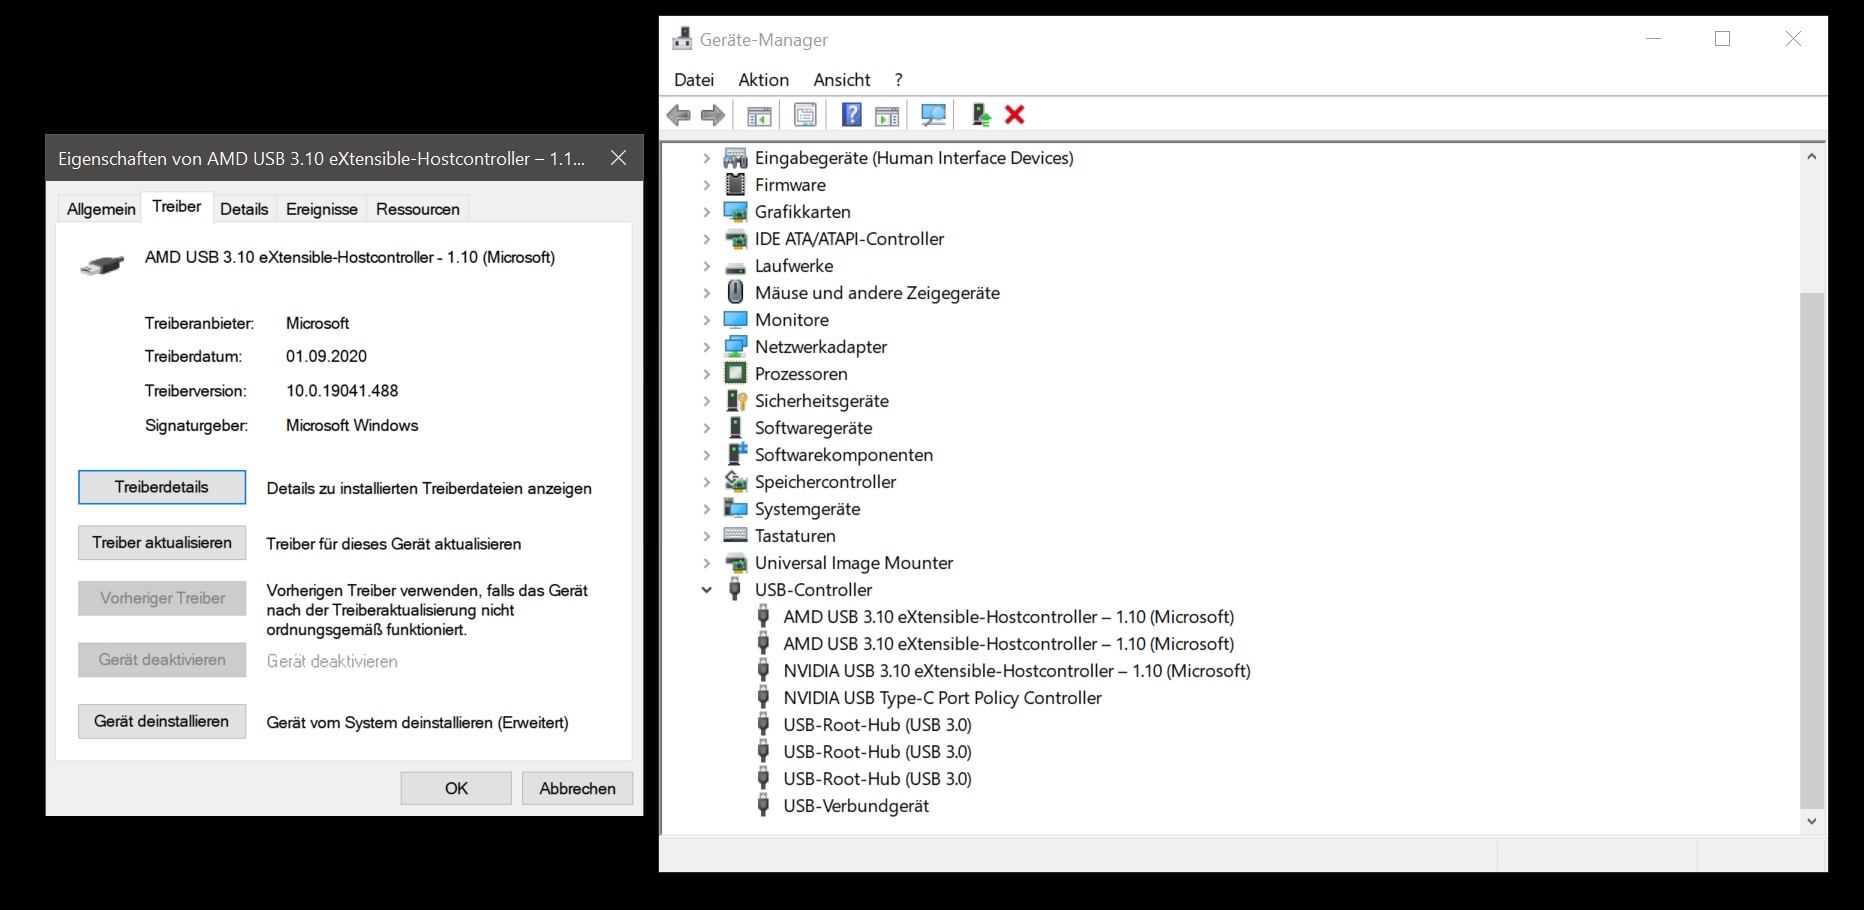
Task: Scan for hardware changes via monitor icon
Action: coord(933,115)
